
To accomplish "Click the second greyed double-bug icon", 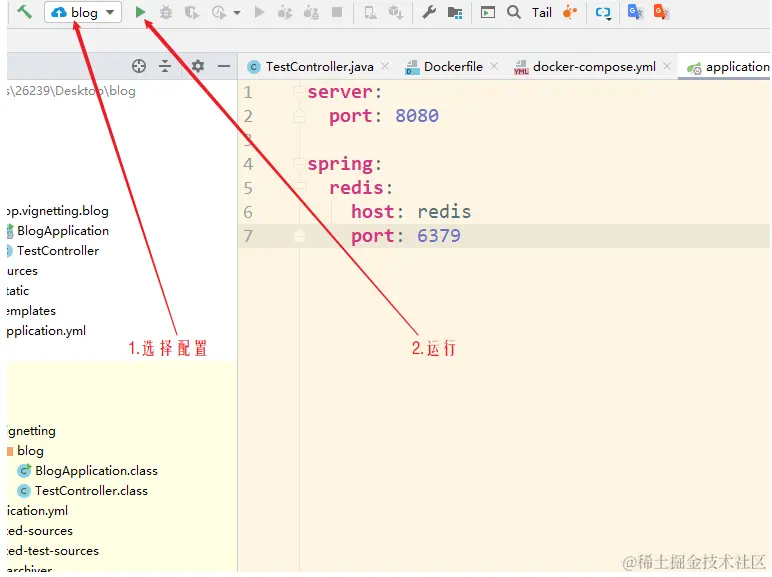I will [x=311, y=12].
